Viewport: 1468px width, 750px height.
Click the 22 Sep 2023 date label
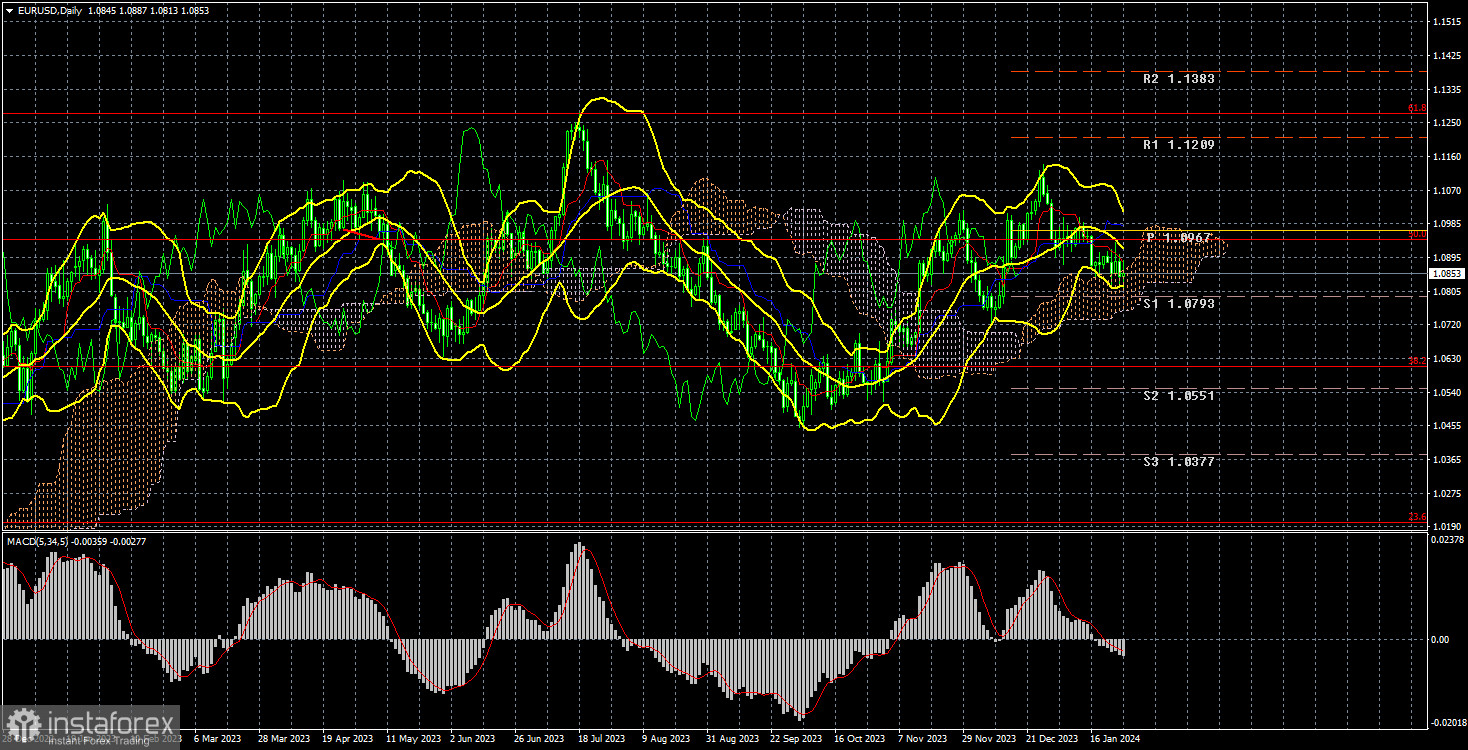click(797, 739)
